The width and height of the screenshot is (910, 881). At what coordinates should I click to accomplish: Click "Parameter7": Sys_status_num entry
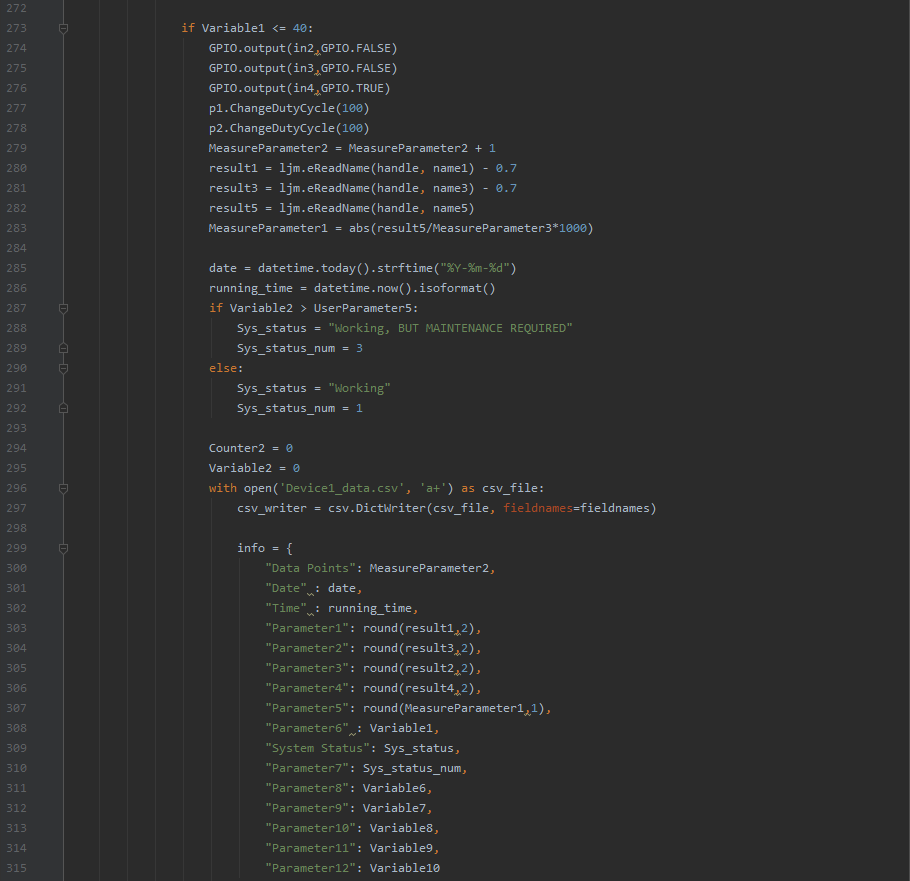click(x=366, y=768)
